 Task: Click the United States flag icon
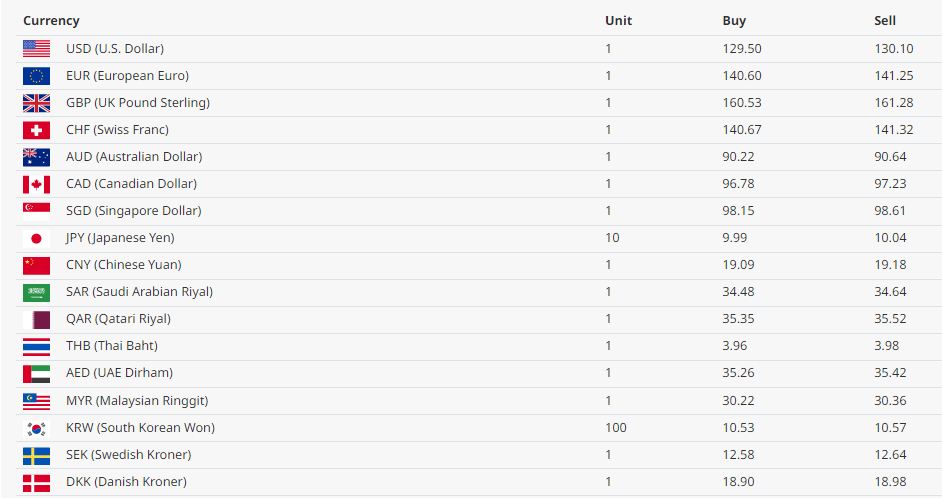[36, 49]
